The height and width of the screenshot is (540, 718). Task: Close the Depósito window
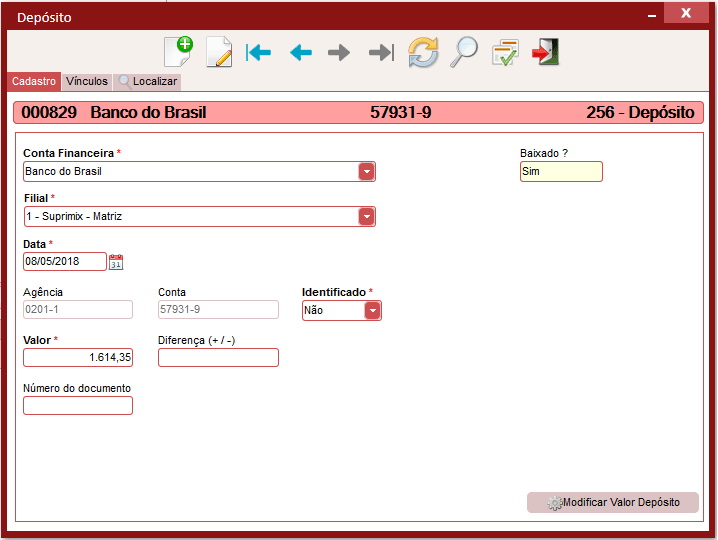click(686, 13)
